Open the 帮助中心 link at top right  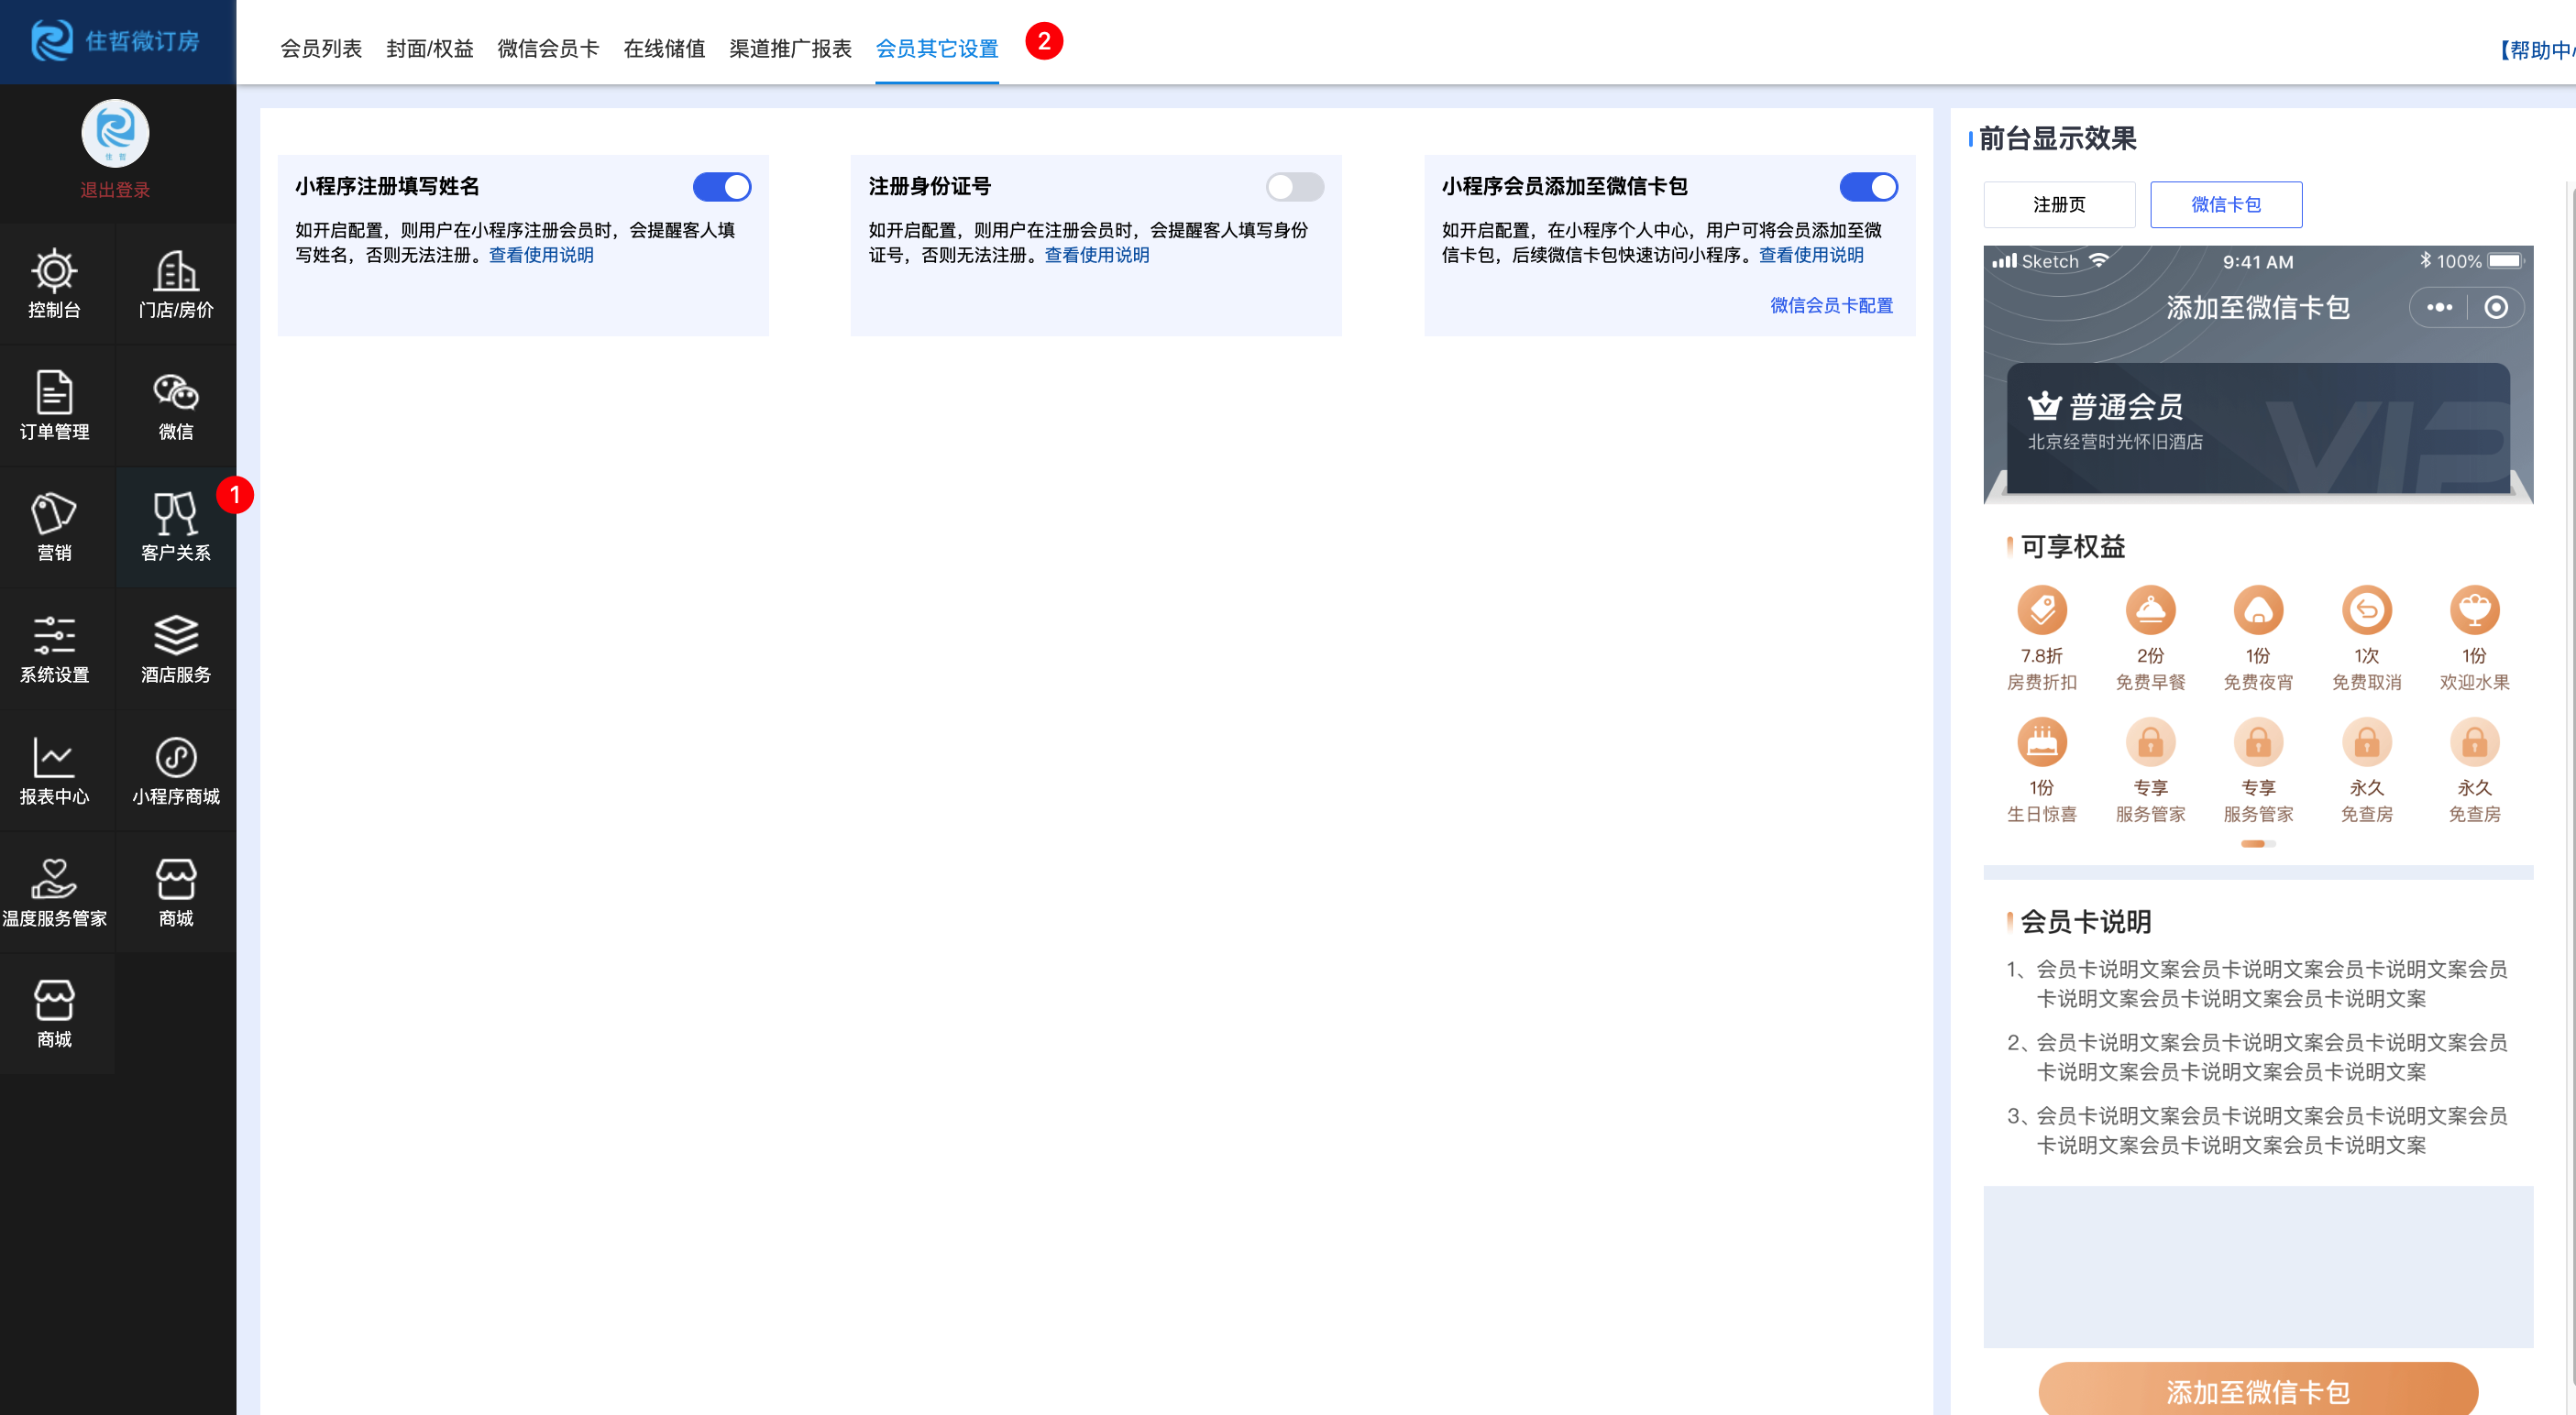pos(2535,50)
